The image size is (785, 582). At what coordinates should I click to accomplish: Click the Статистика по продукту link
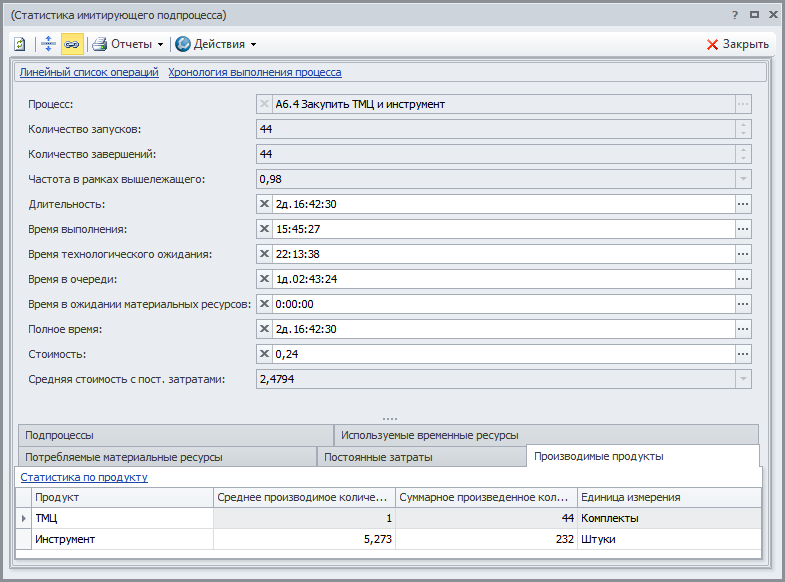84,477
